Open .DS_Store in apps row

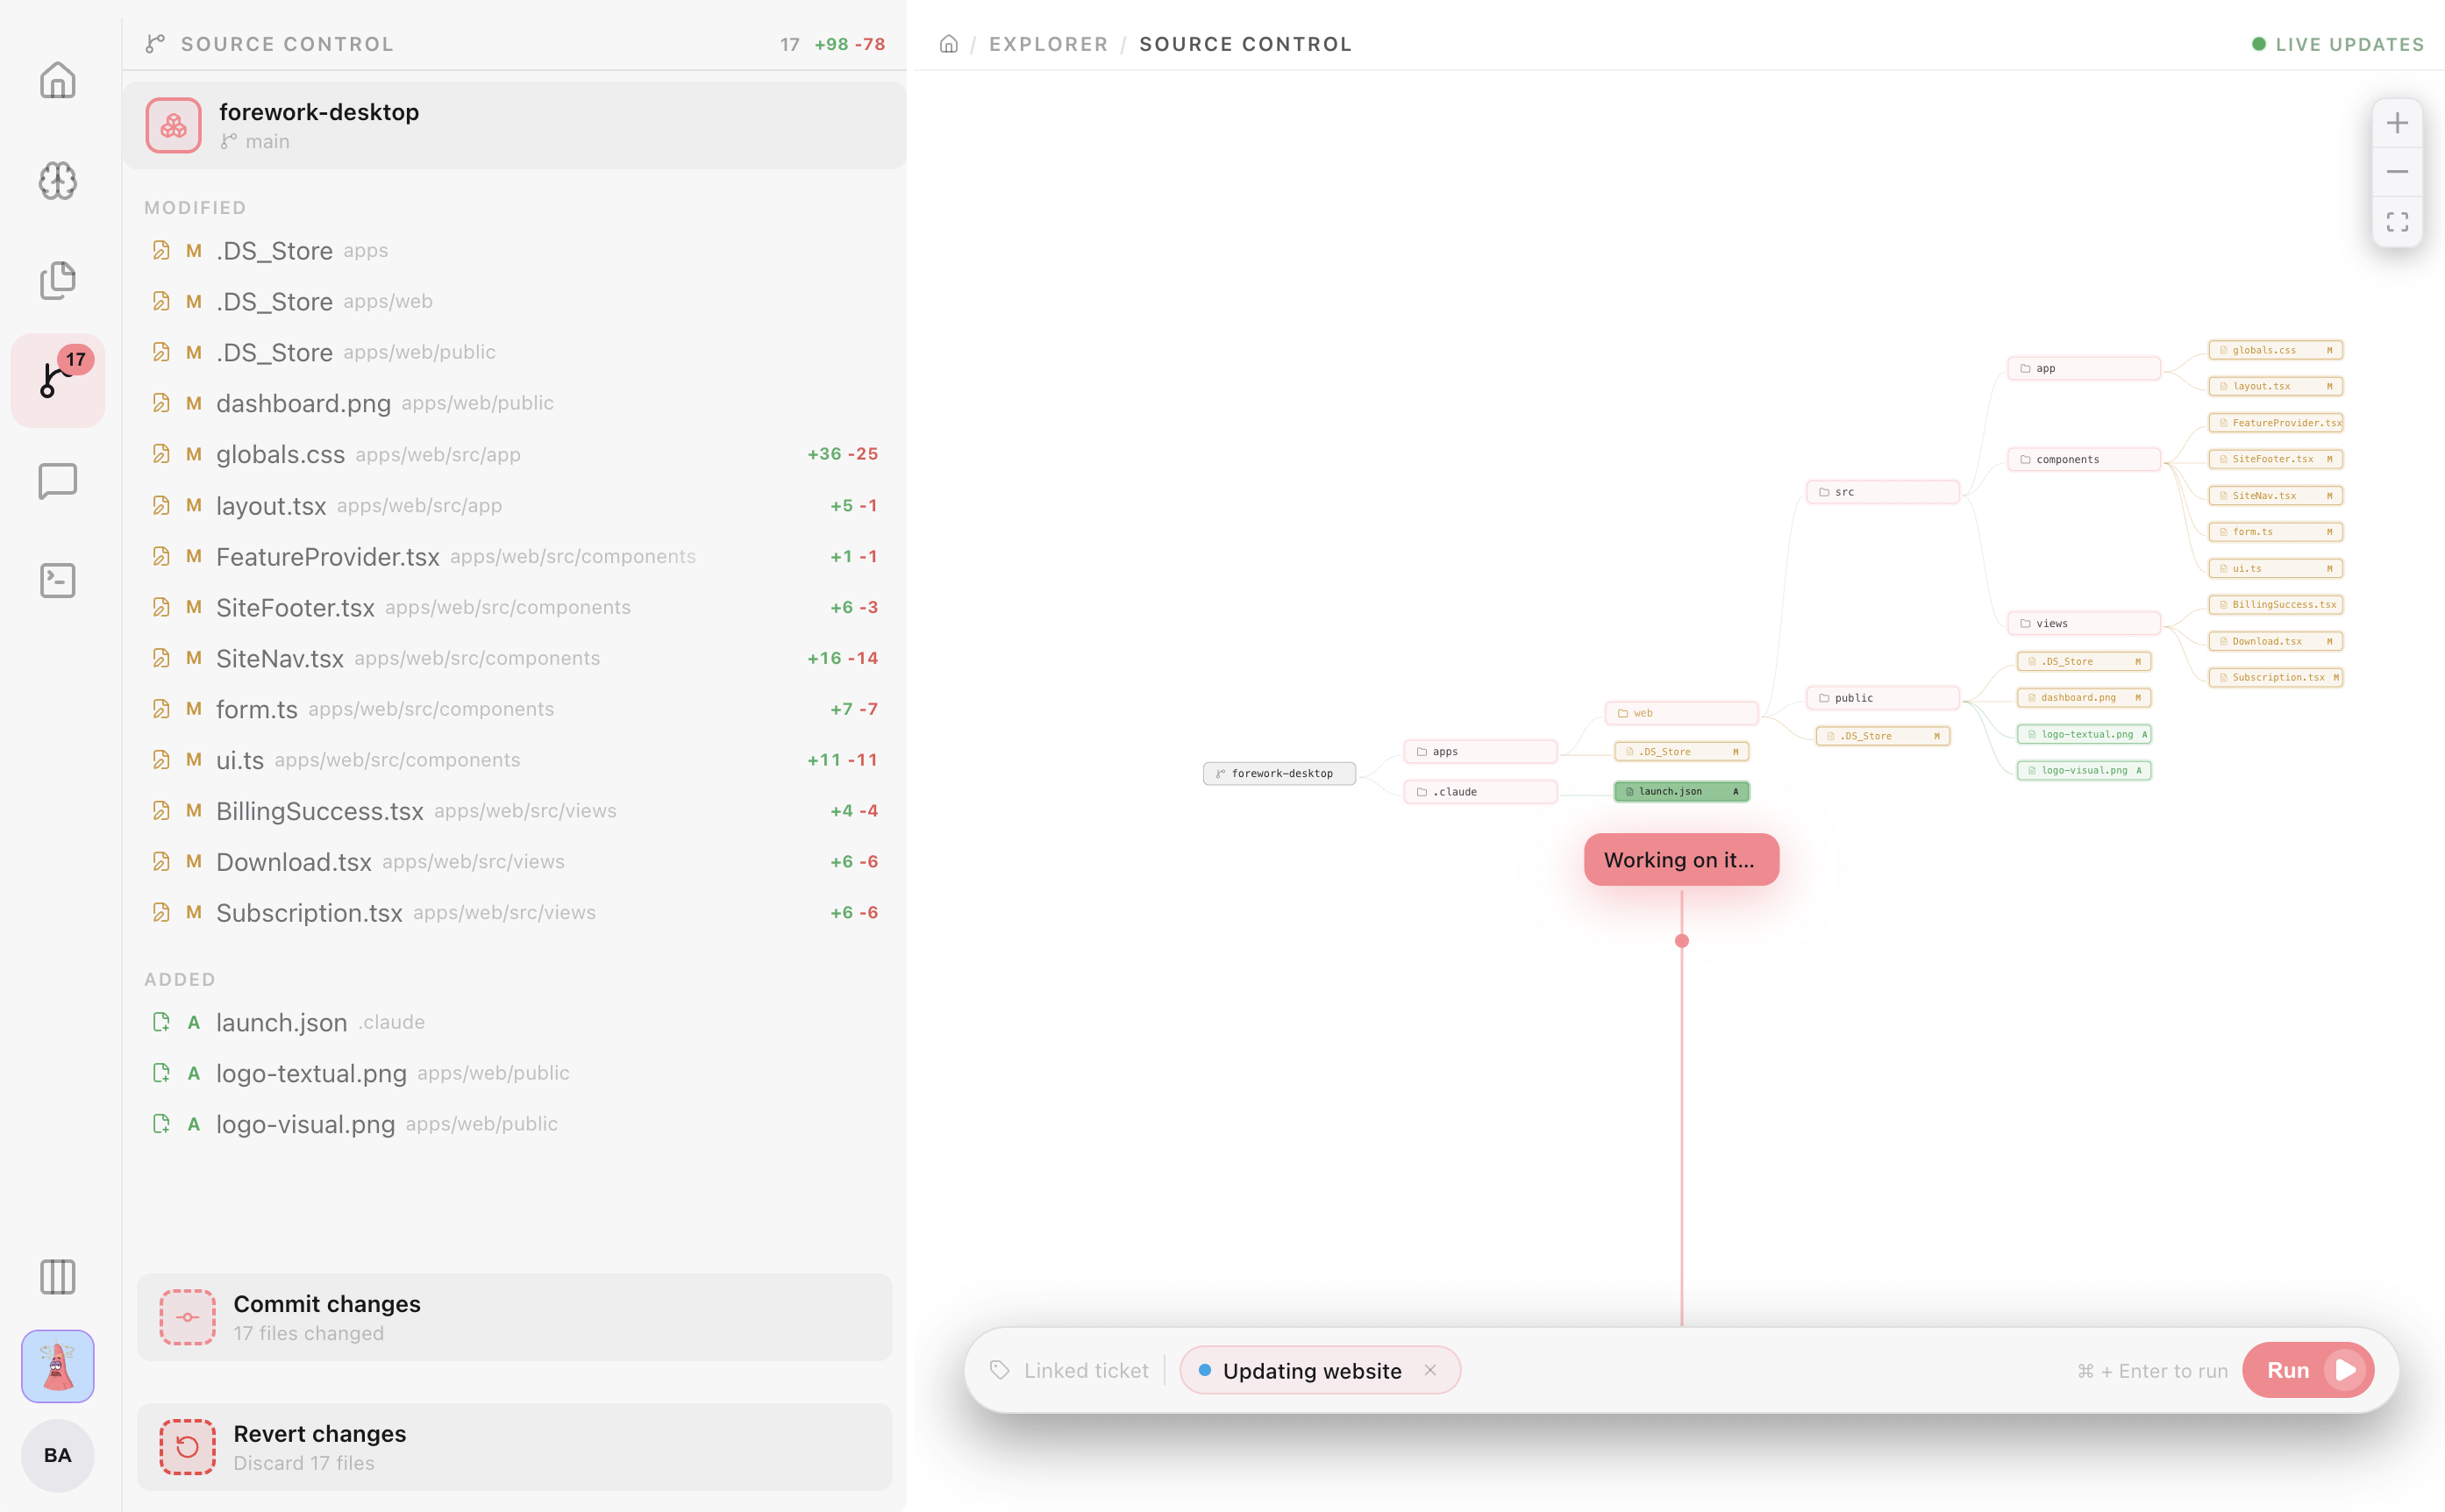(x=514, y=251)
